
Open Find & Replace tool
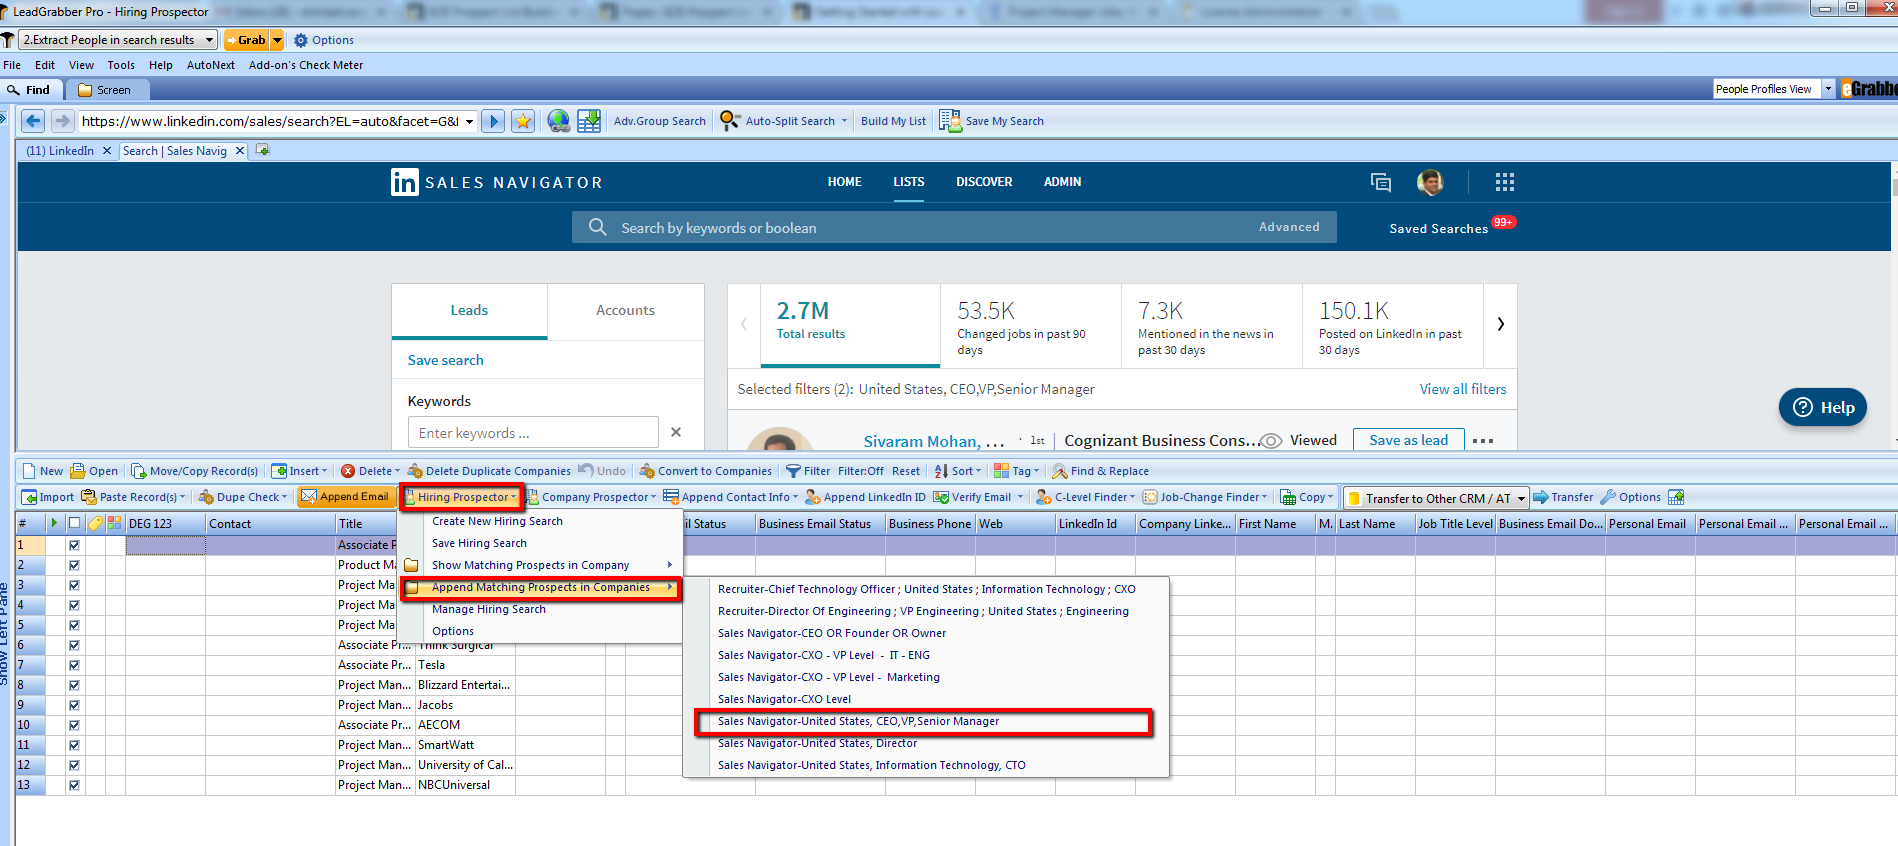click(1100, 471)
